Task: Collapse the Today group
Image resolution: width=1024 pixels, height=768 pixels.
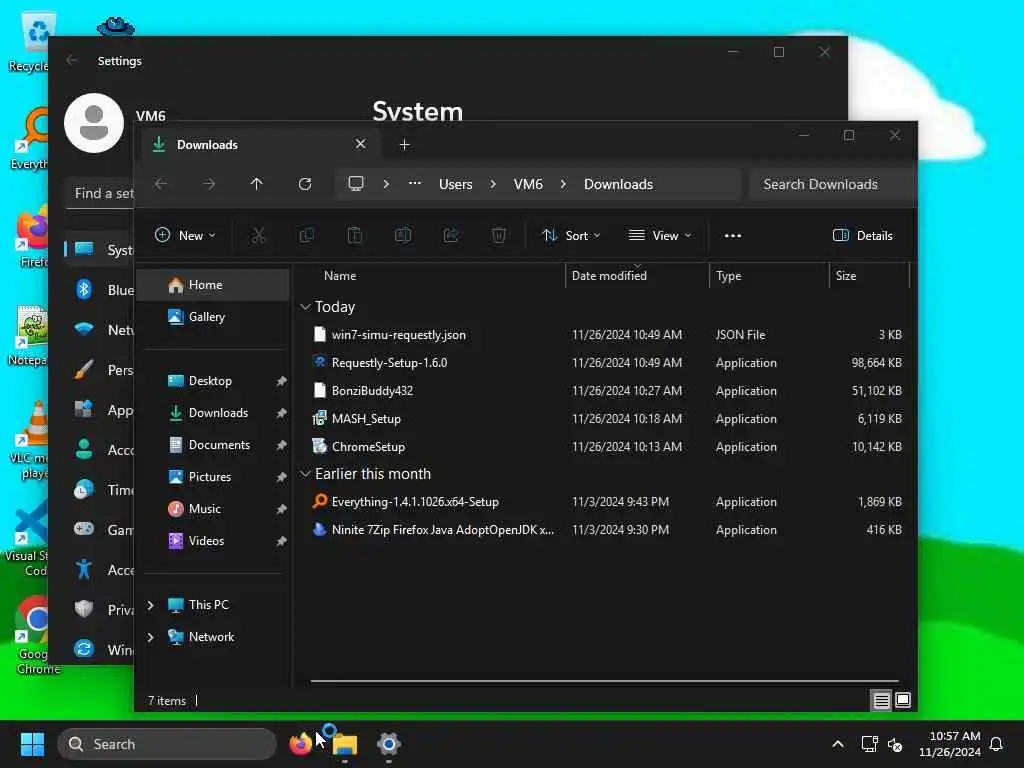Action: point(305,307)
